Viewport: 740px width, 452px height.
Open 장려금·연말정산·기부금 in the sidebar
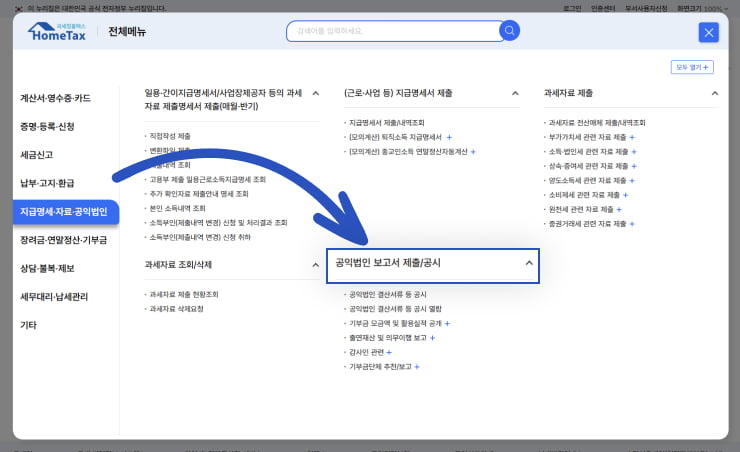point(64,240)
